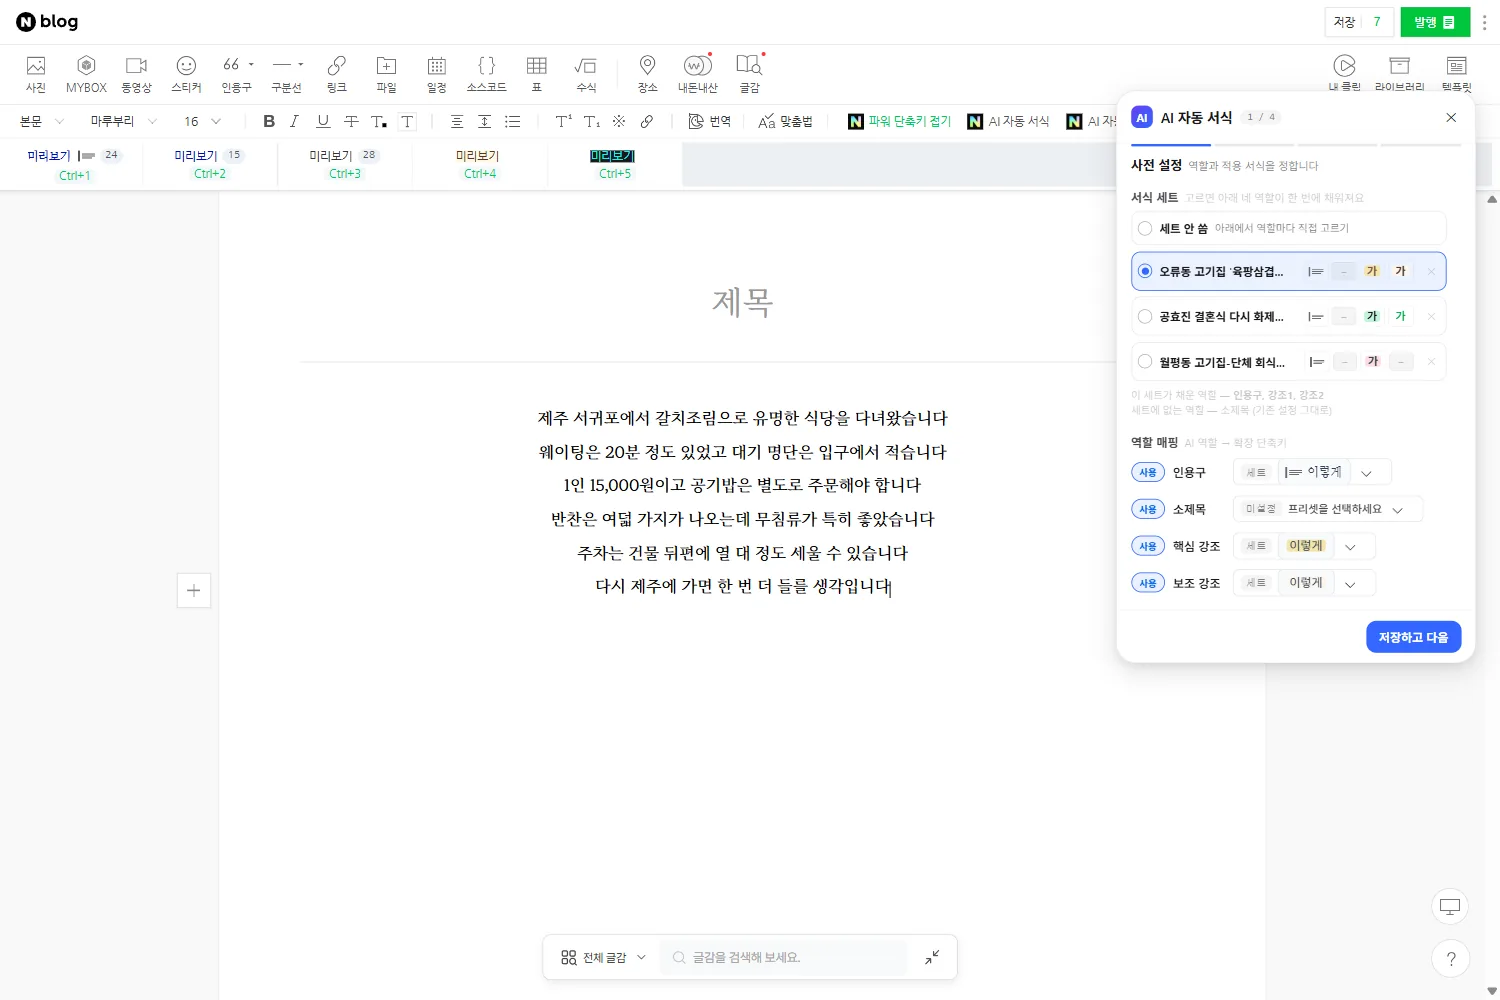Open the 인용구 preset dropdown

[x=1312, y=472]
